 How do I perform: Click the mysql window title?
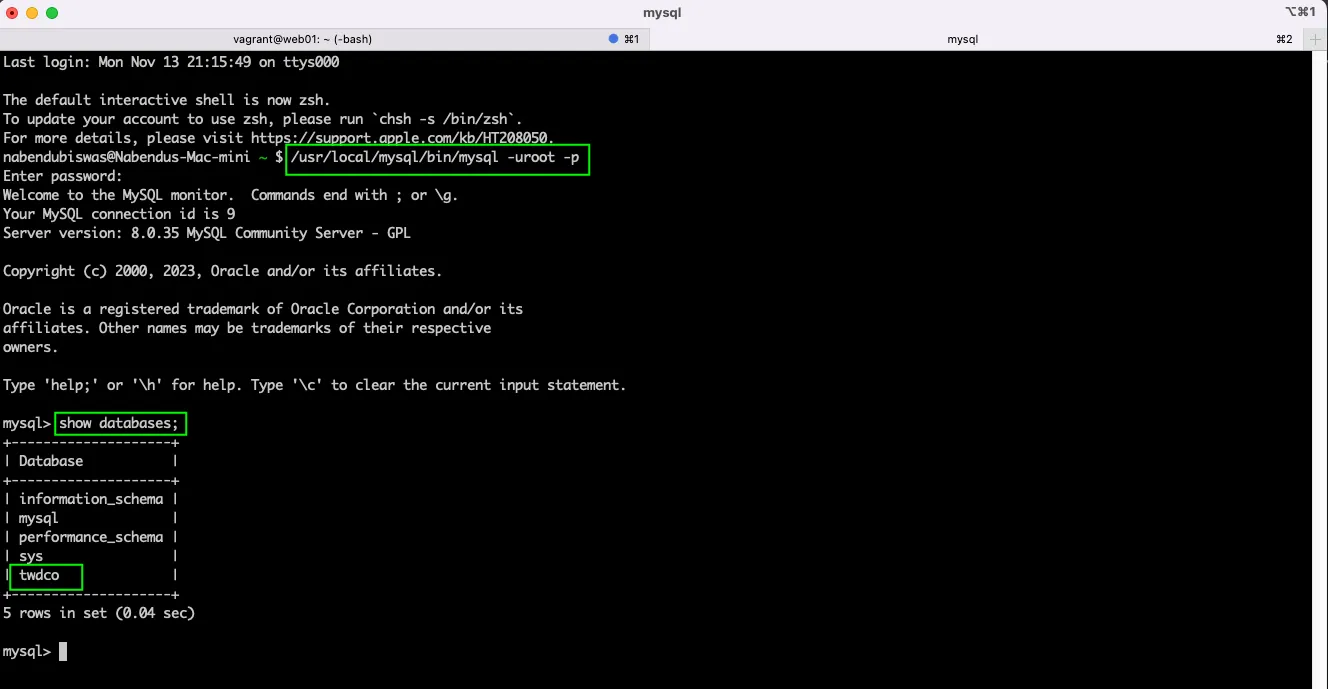663,13
